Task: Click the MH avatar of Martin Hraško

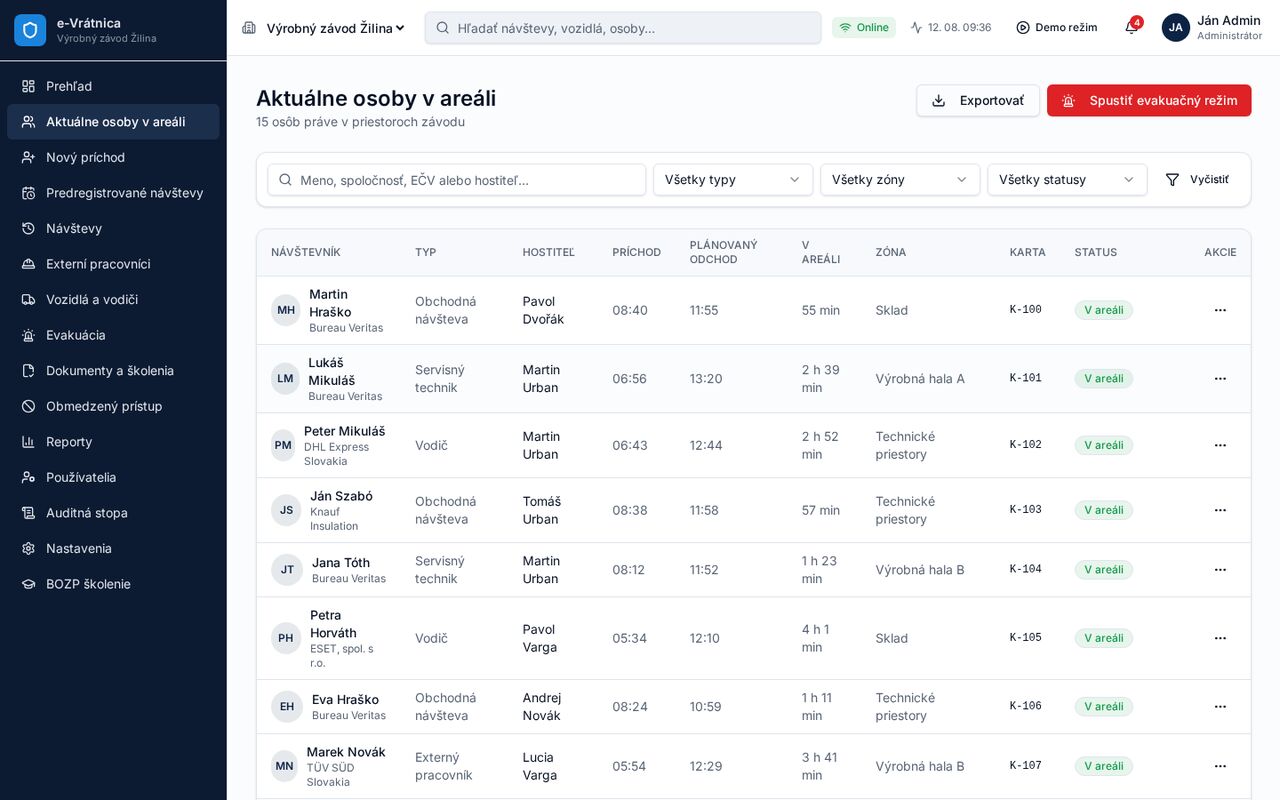Action: point(286,310)
